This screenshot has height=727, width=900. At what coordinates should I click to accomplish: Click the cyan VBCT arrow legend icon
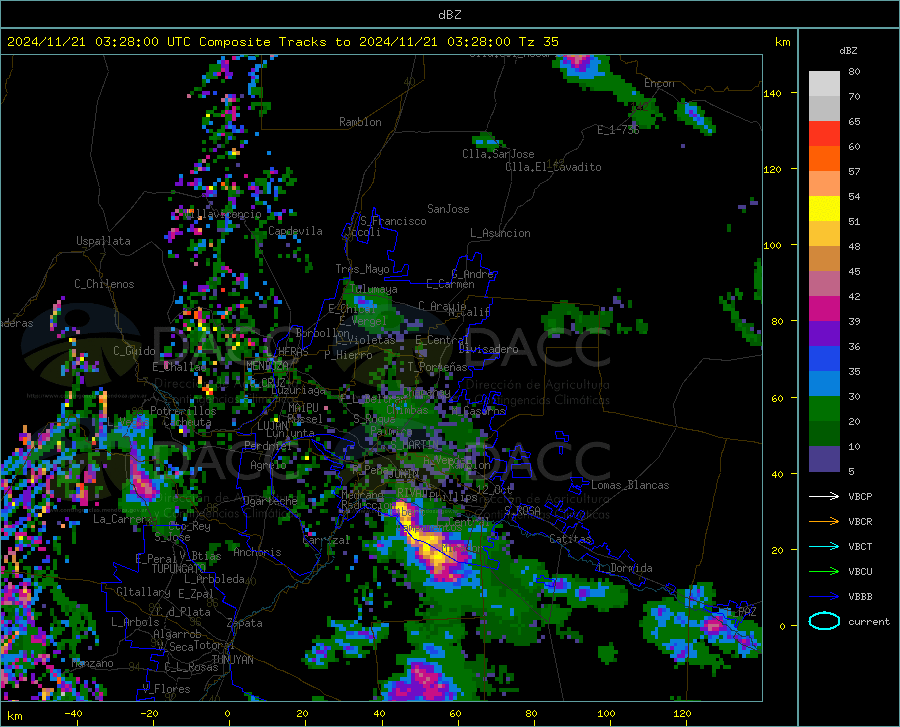(x=824, y=546)
